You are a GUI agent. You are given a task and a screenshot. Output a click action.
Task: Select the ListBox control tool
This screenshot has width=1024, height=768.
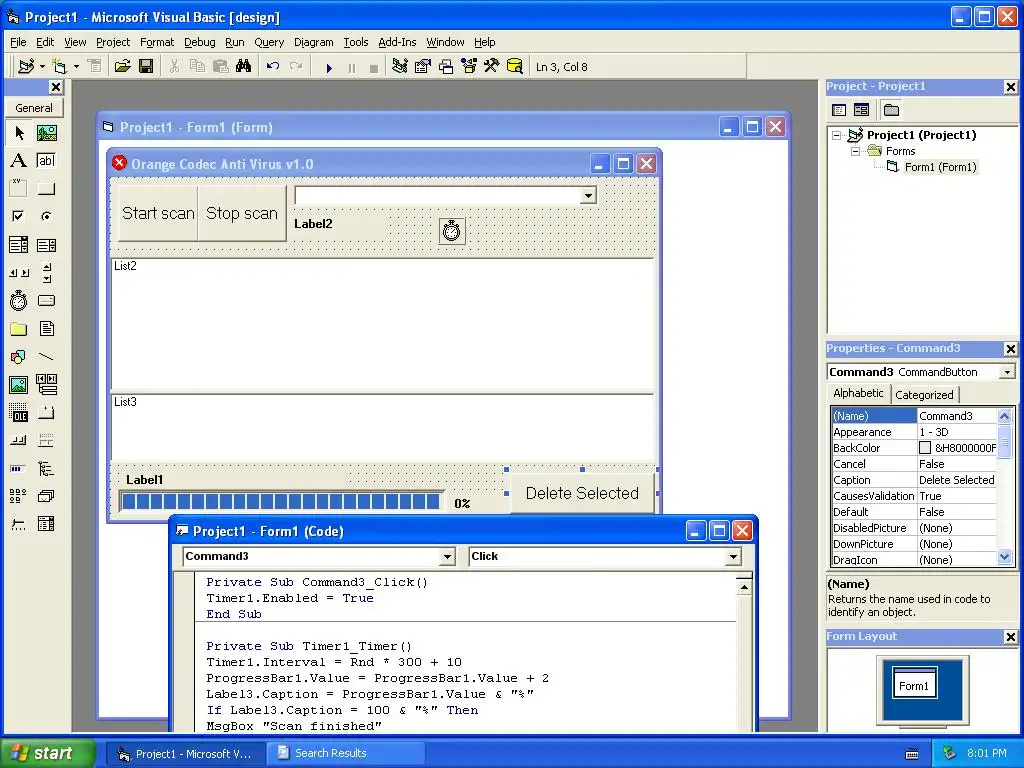(46, 245)
